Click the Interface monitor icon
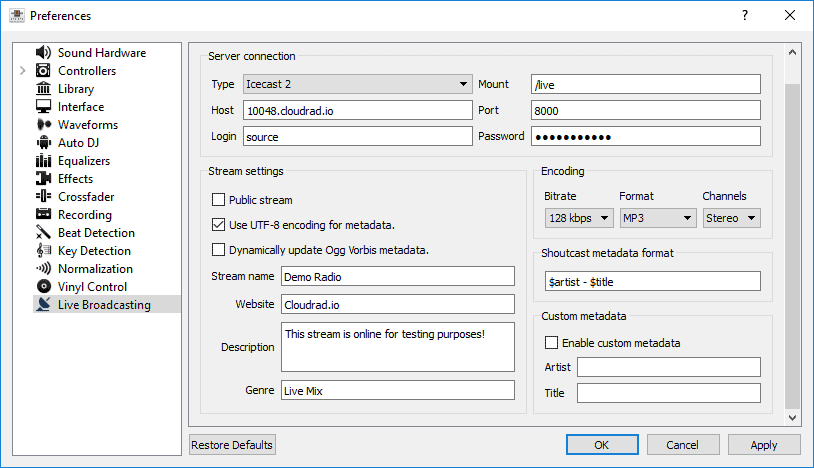The image size is (814, 468). pyautogui.click(x=43, y=106)
